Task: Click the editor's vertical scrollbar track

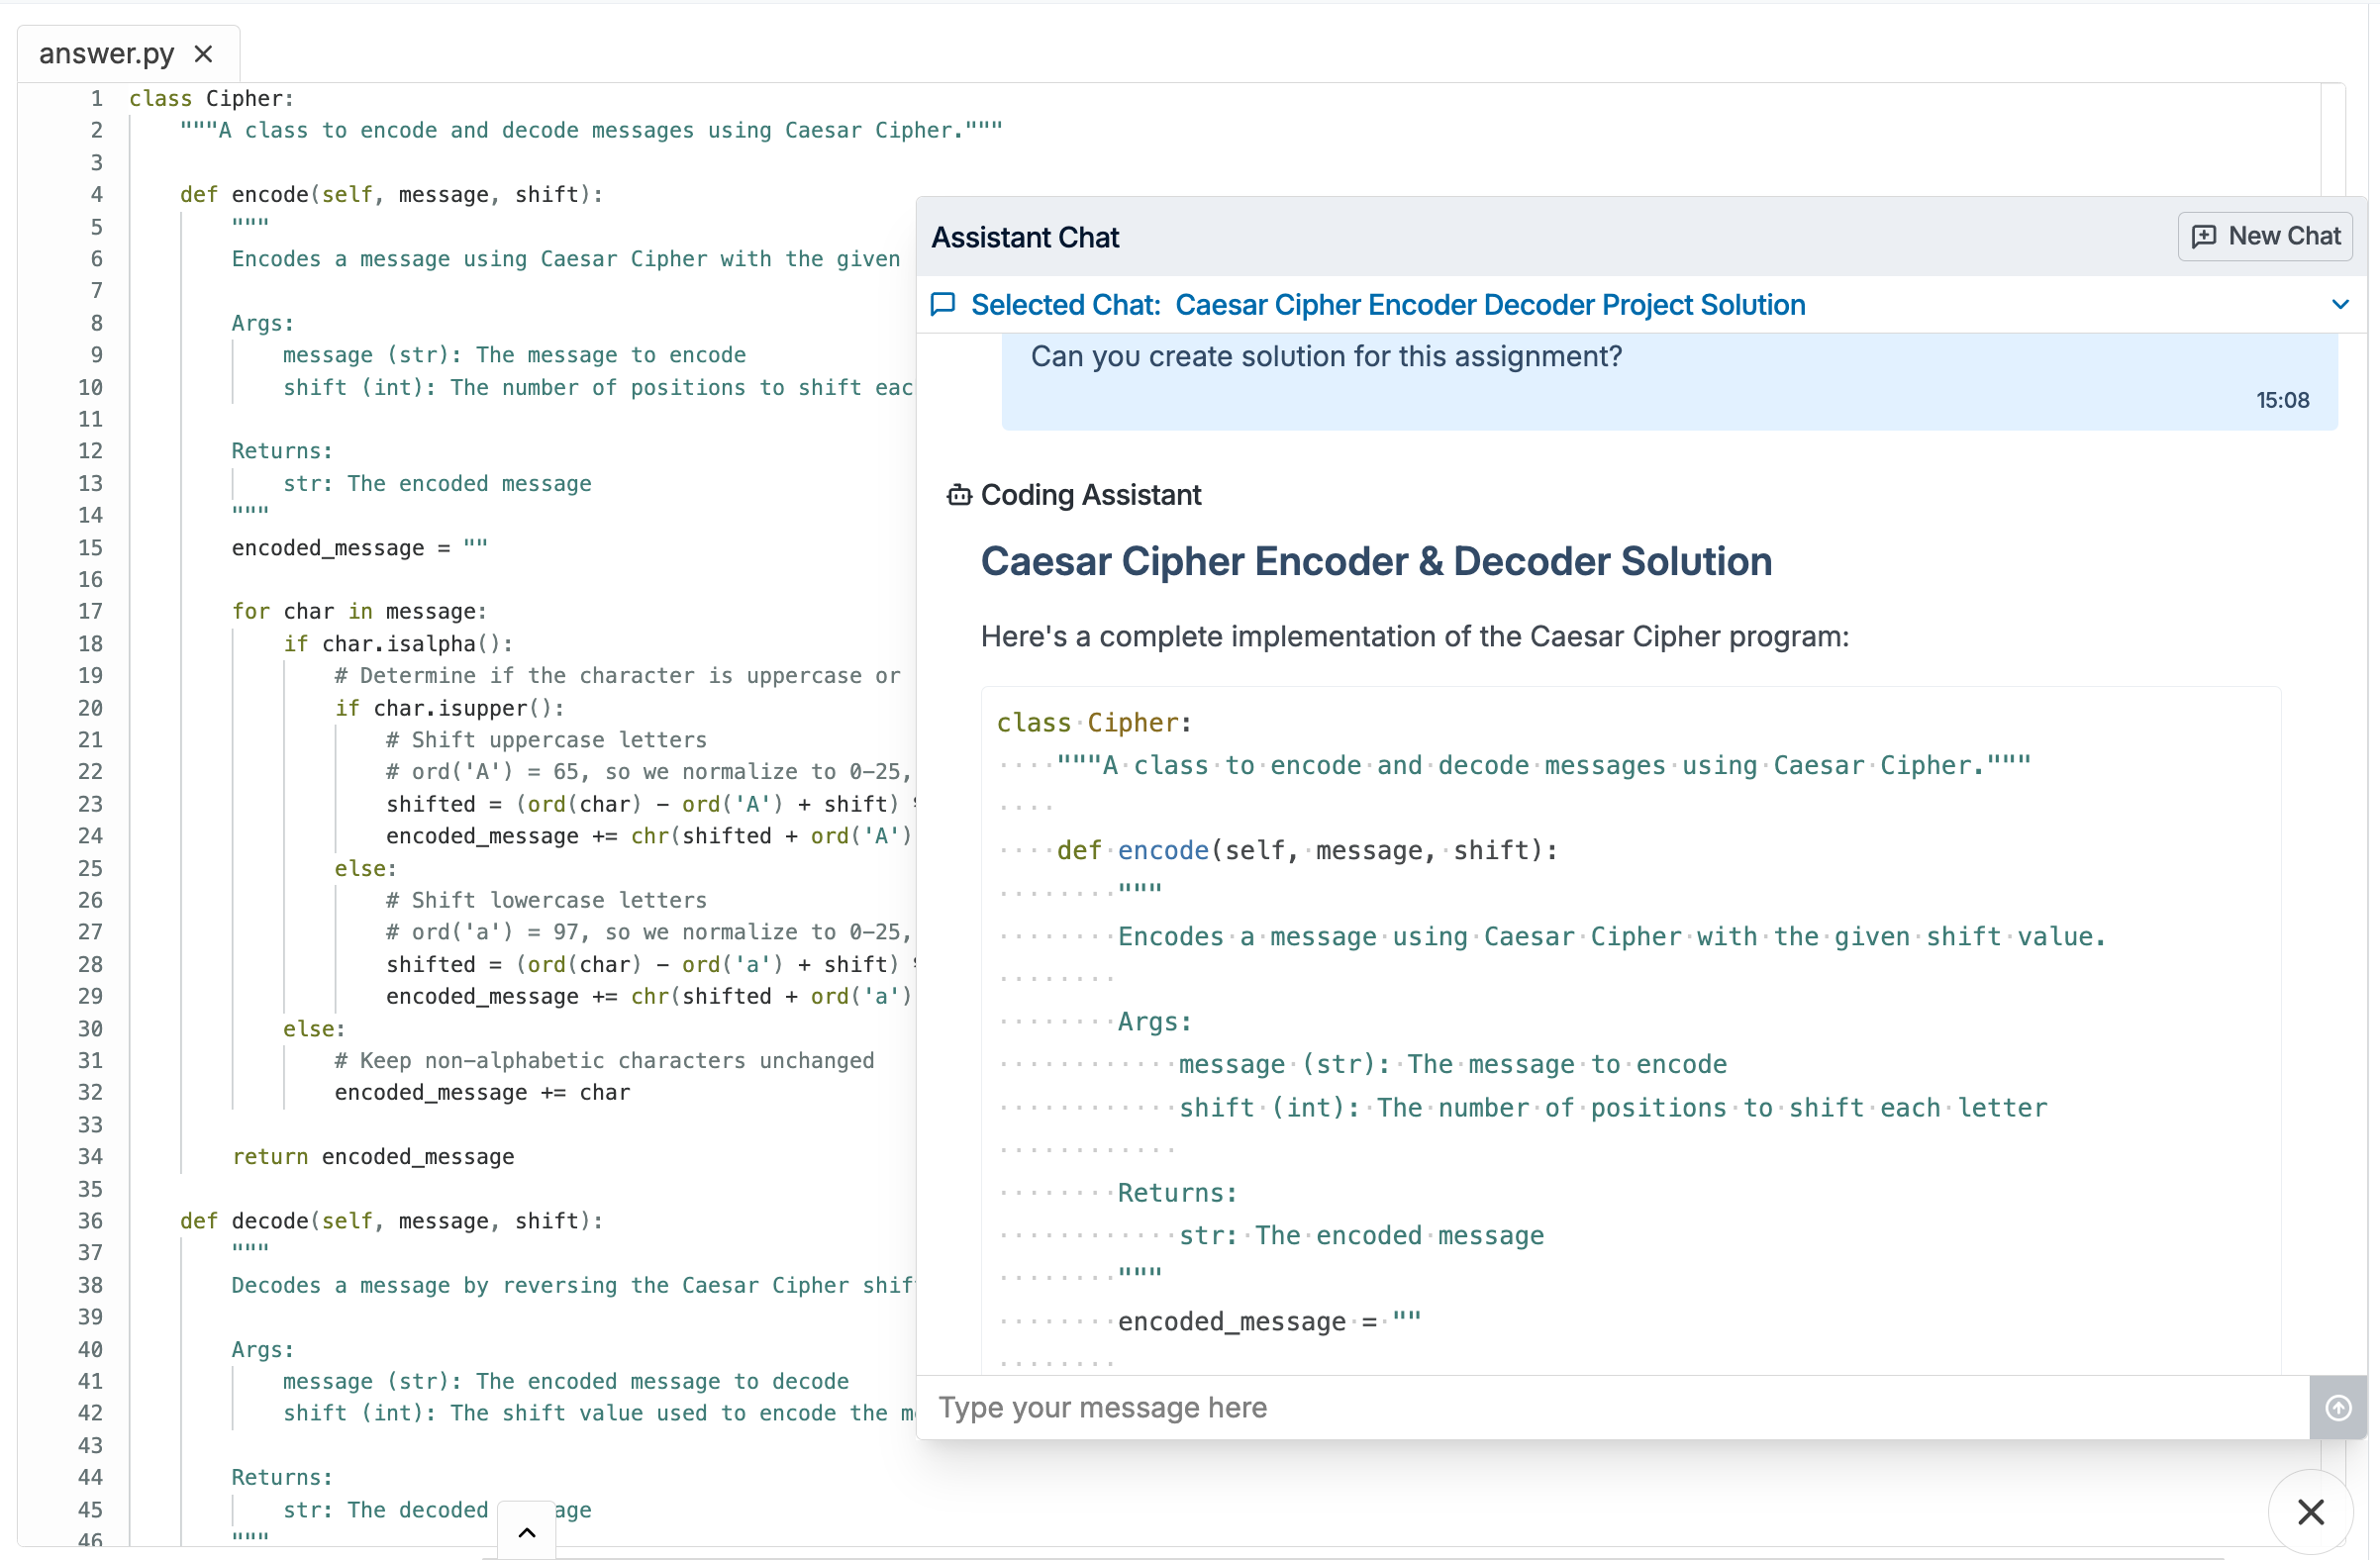Action: pos(2333,140)
